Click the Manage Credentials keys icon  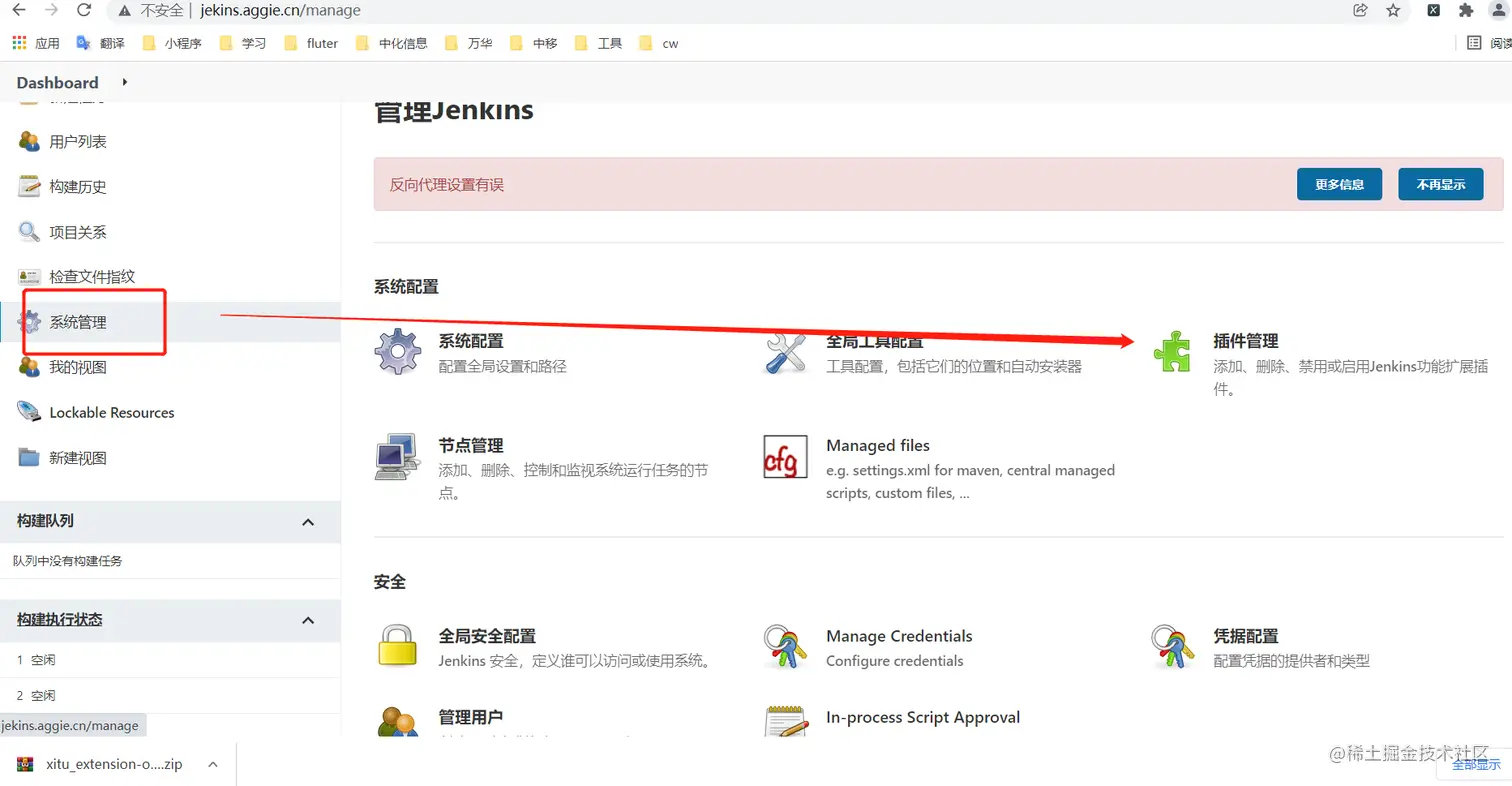click(786, 646)
